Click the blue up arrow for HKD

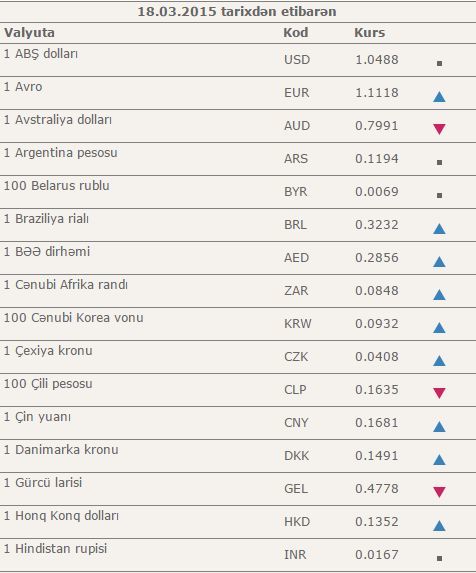tap(439, 525)
